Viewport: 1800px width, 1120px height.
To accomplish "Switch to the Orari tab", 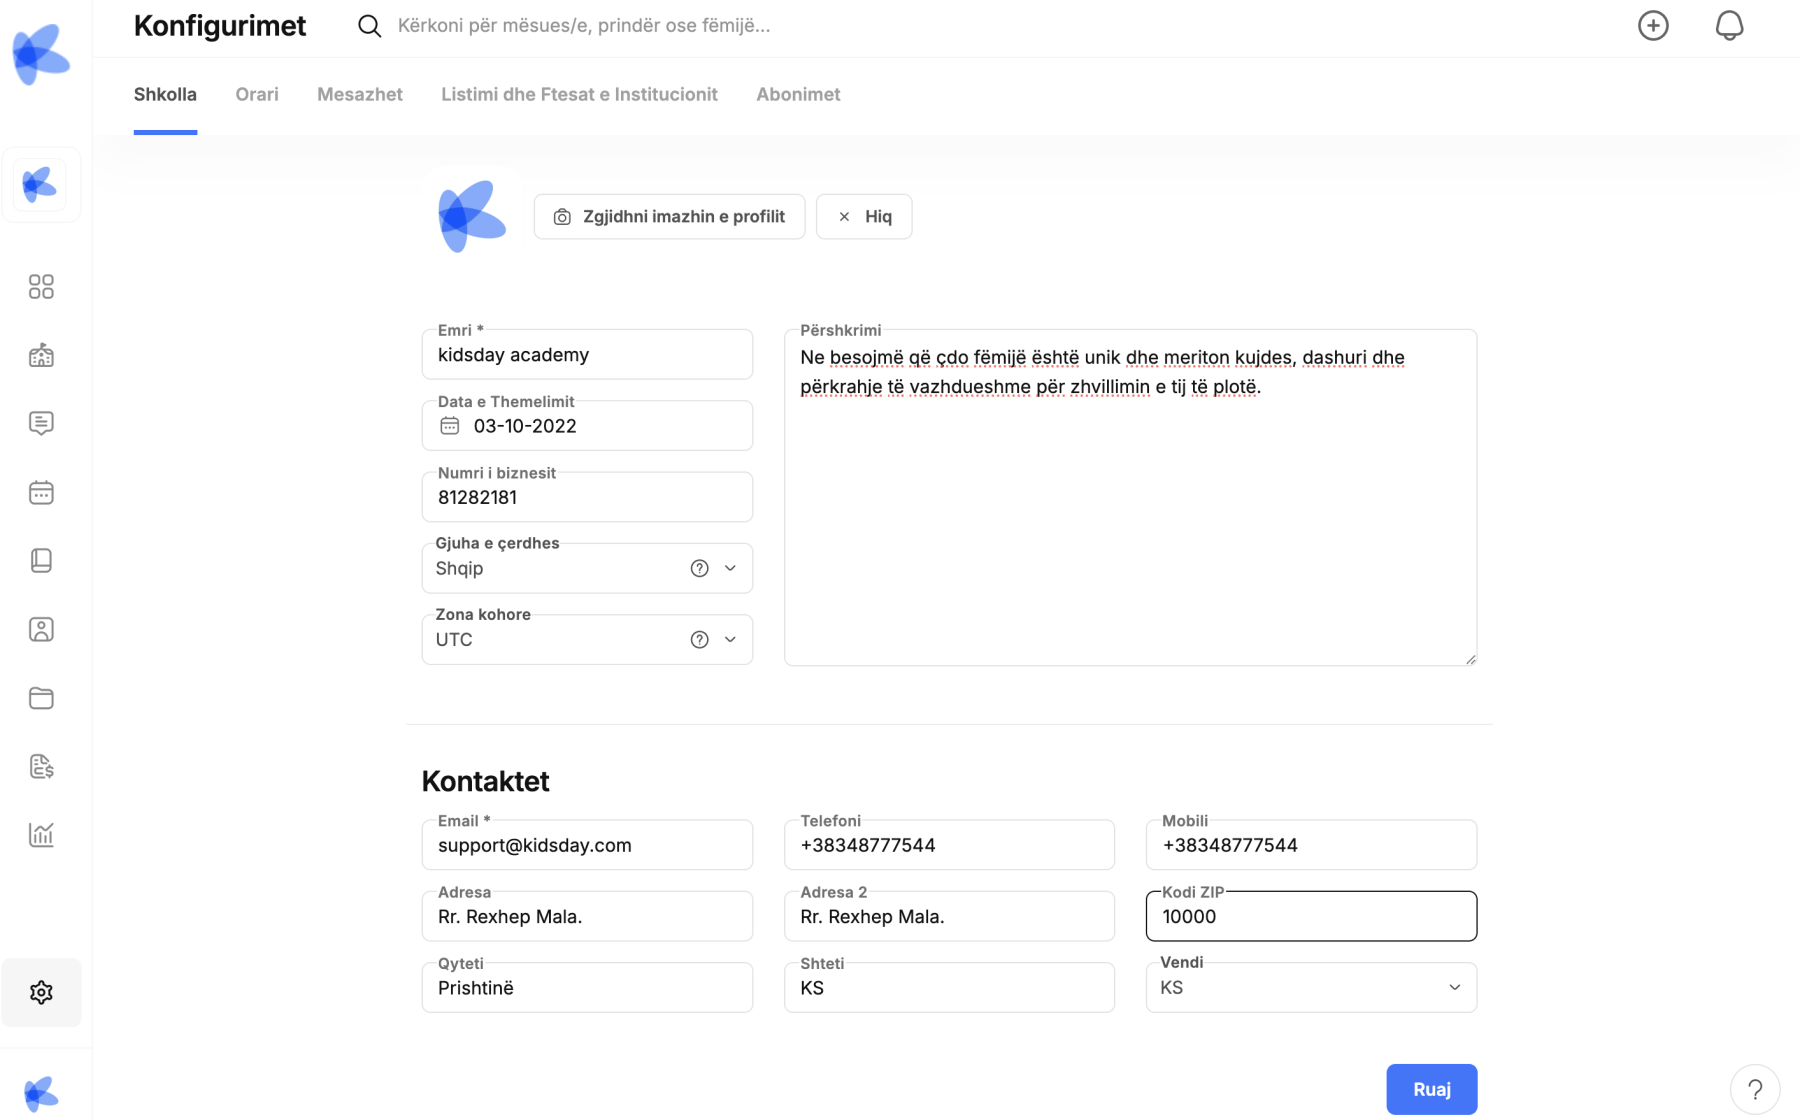I will [257, 94].
